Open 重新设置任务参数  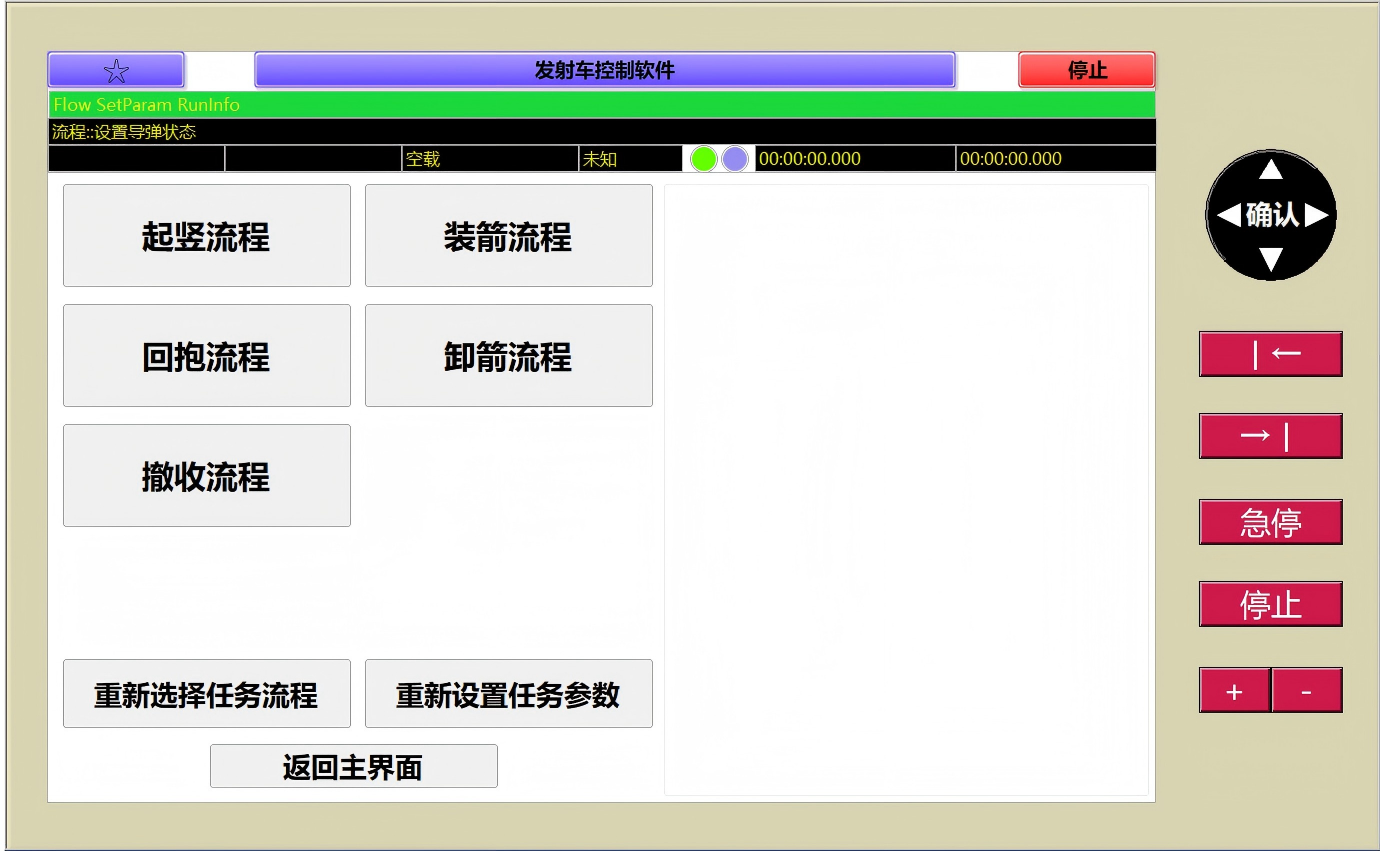pyautogui.click(x=508, y=694)
